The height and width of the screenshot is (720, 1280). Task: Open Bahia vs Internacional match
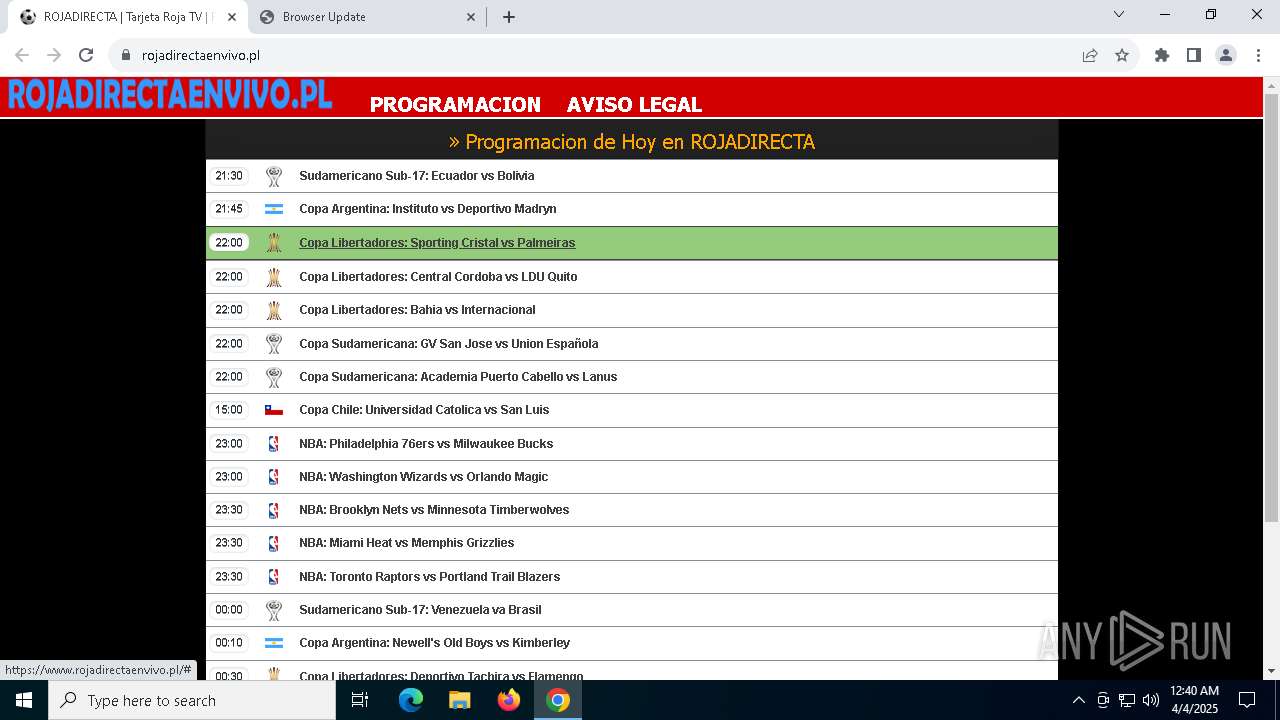point(417,310)
